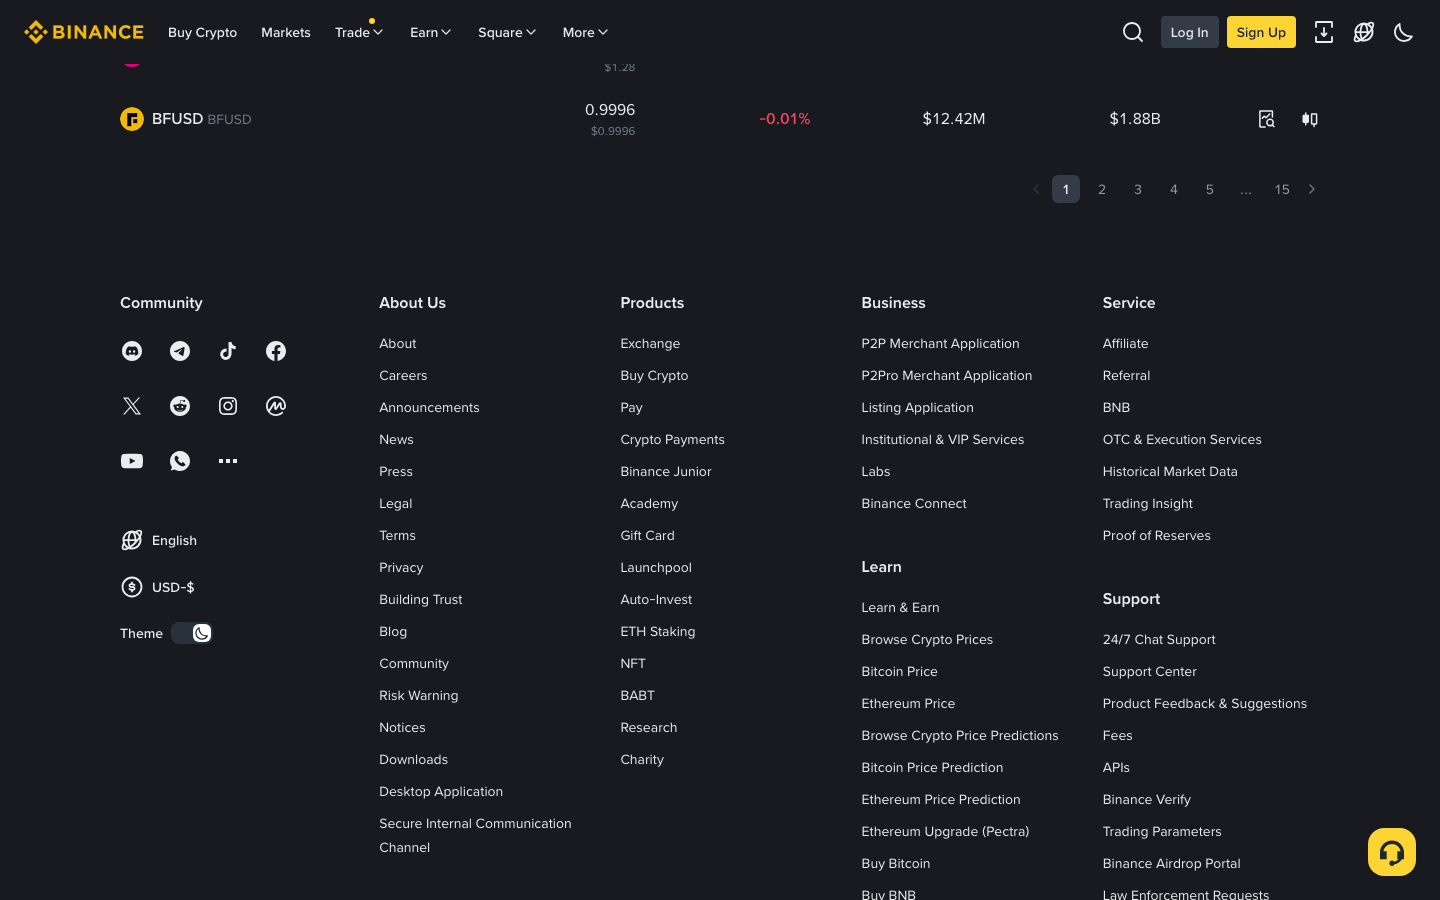This screenshot has height=900, width=1440.
Task: Go to page 2 in pagination
Action: pyautogui.click(x=1101, y=189)
